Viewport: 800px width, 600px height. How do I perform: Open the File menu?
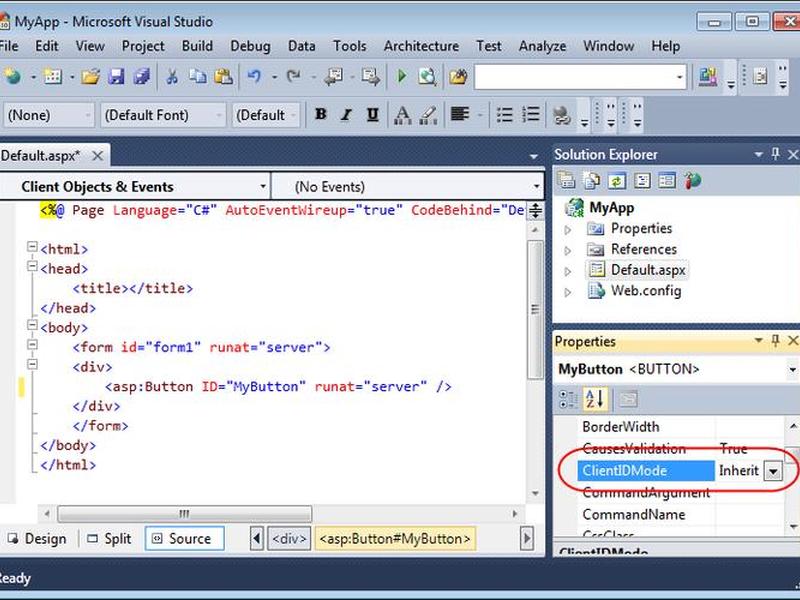[x=9, y=46]
